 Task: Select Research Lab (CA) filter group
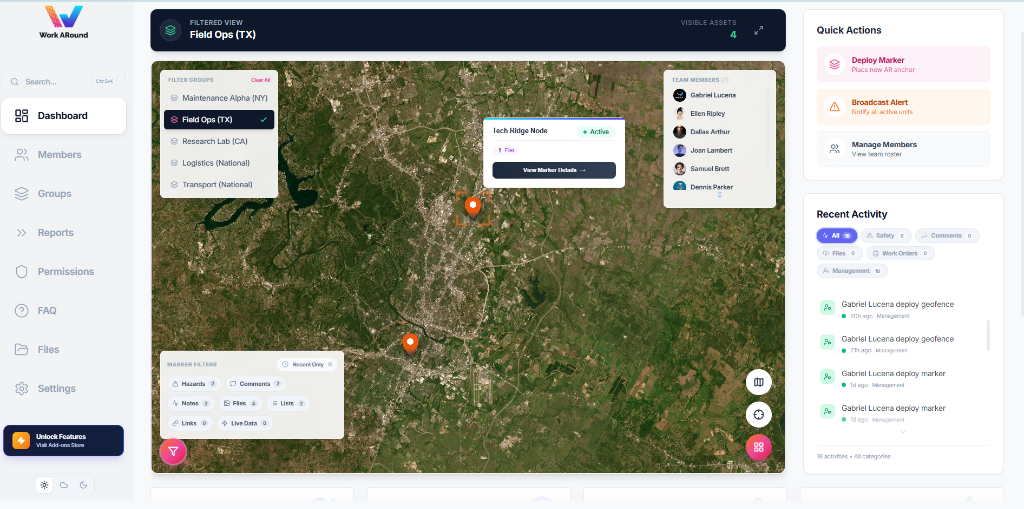coord(219,141)
